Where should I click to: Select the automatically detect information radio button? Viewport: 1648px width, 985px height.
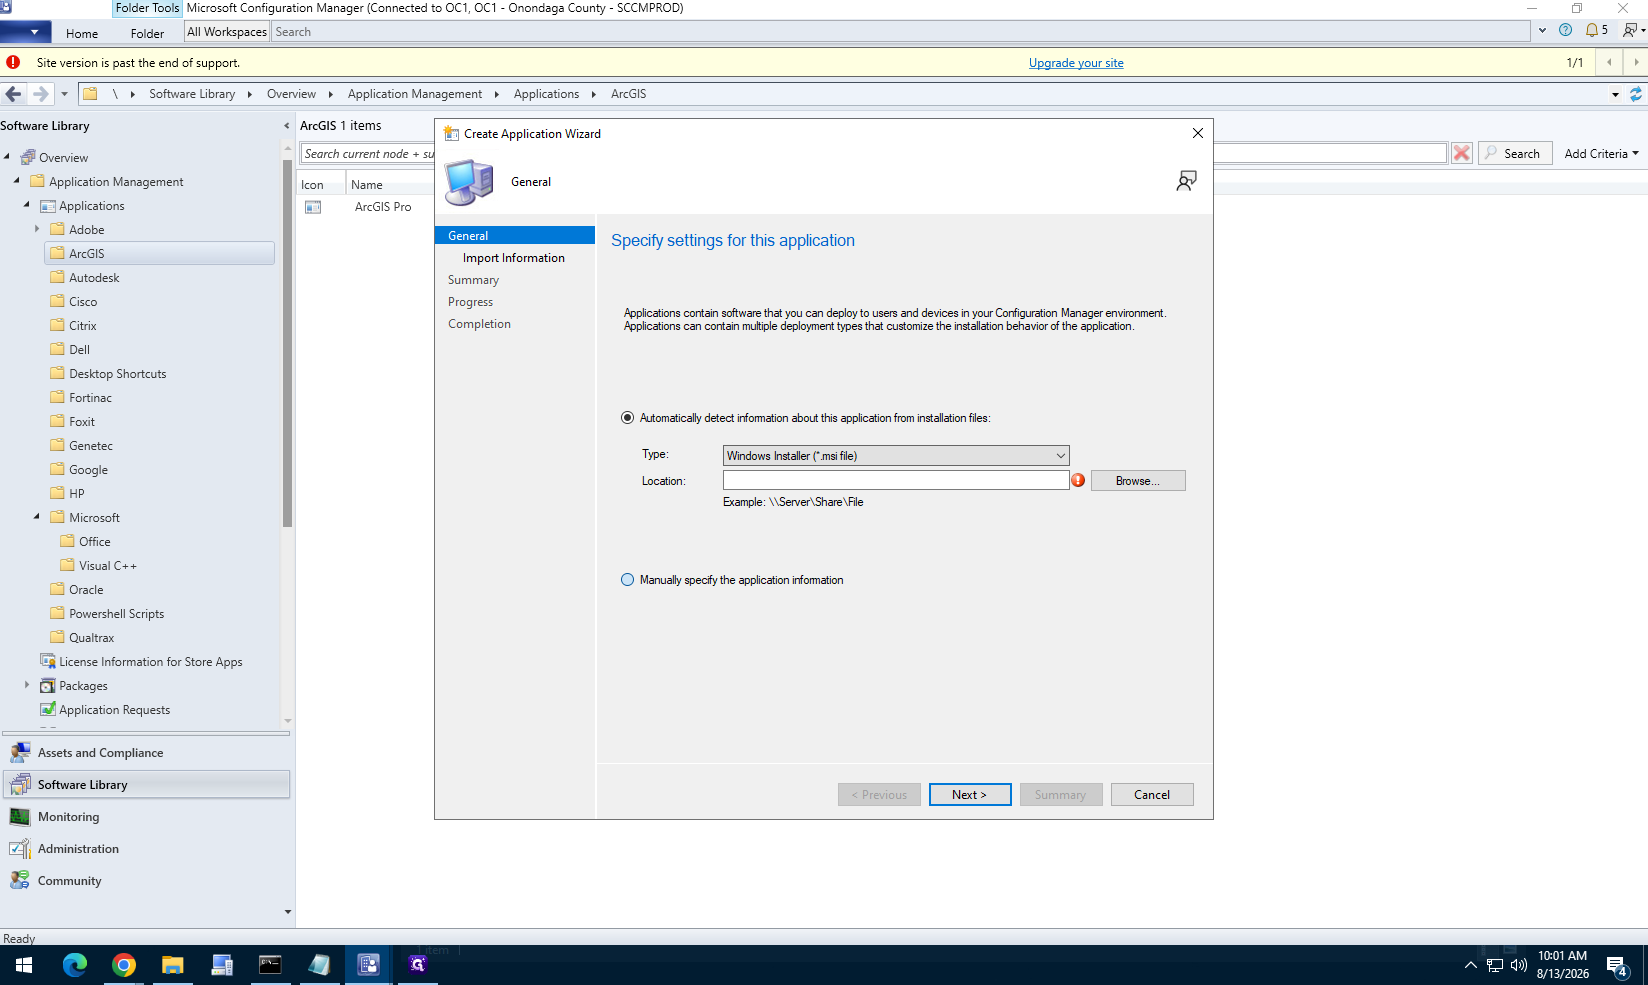[x=627, y=418]
